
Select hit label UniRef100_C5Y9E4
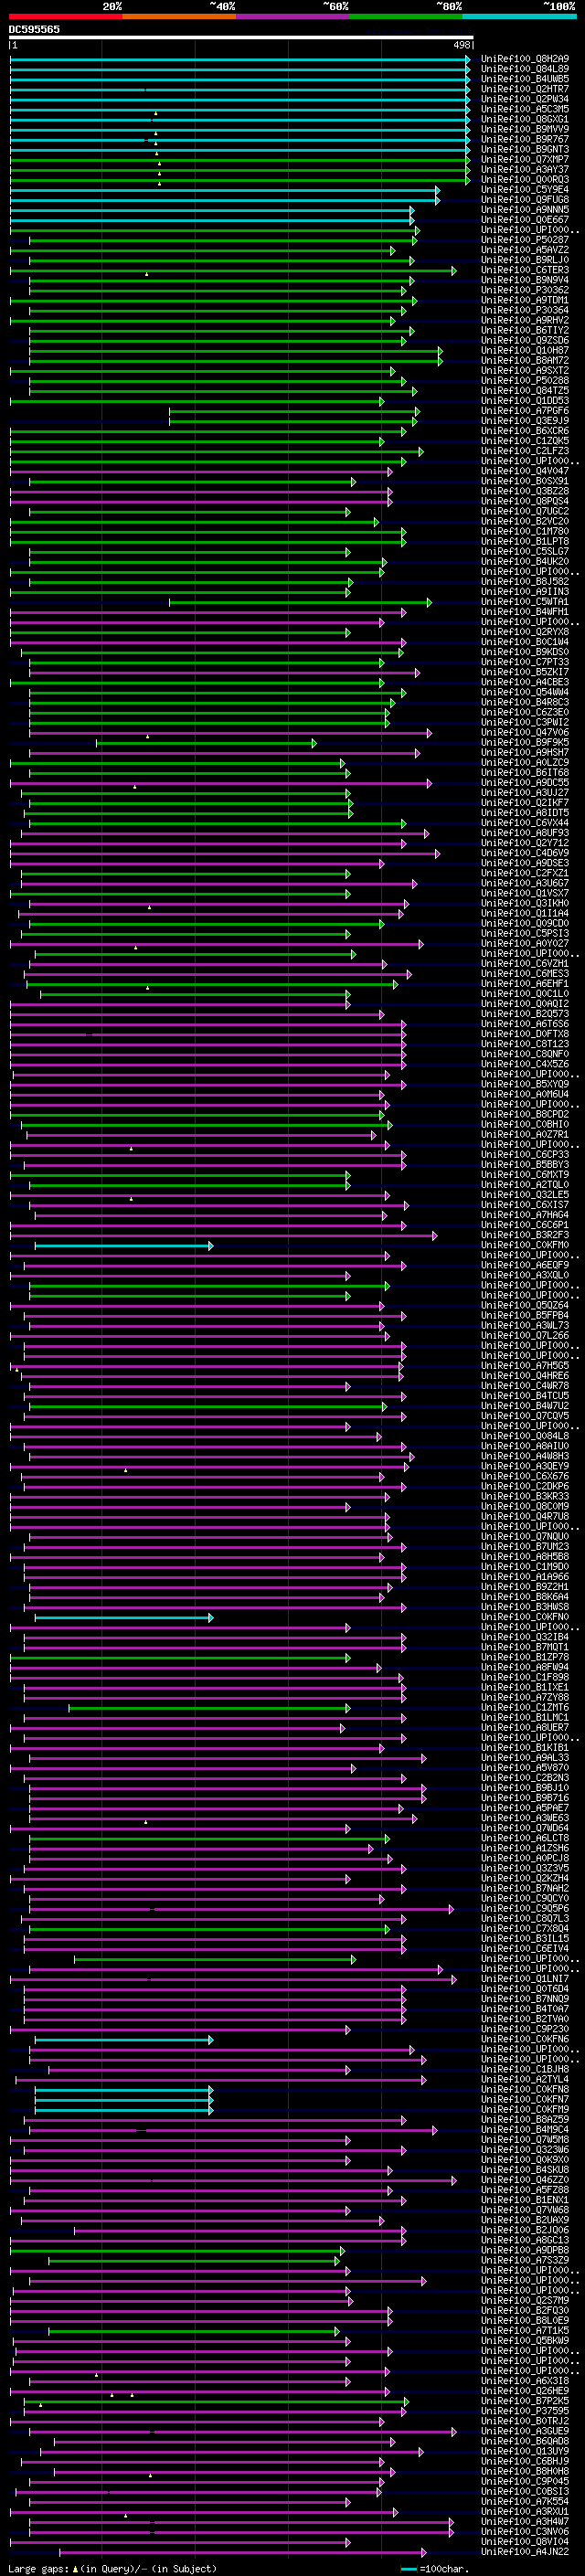pos(525,190)
